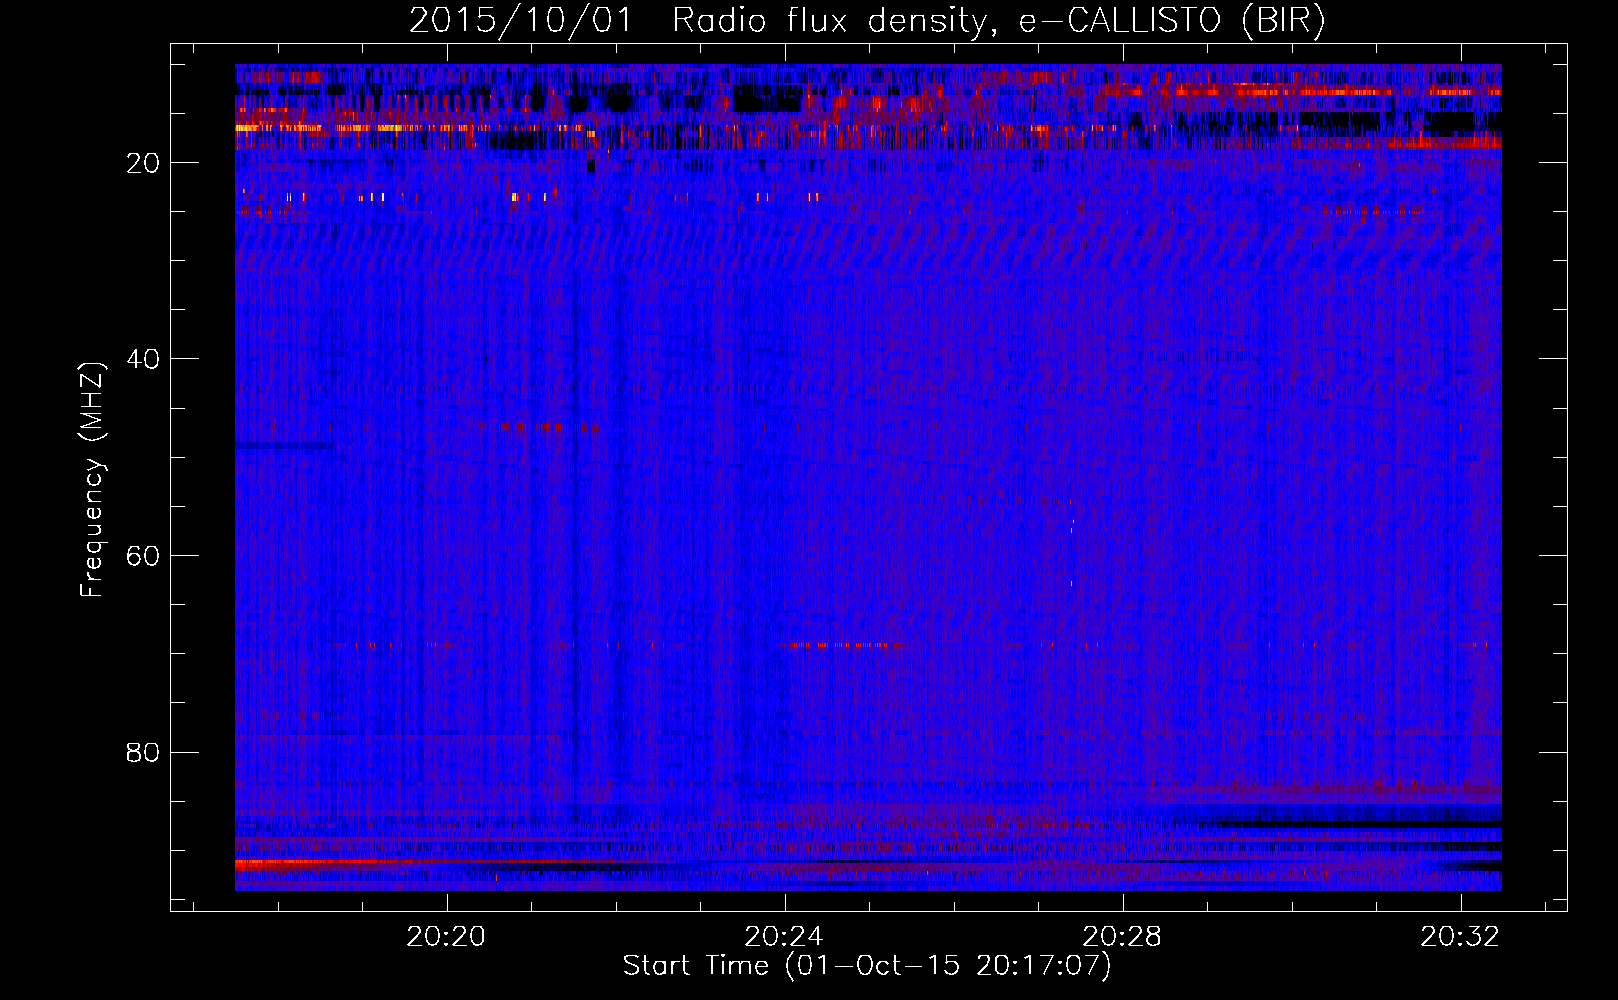
Task: Click the '60' frequency tick label
Action: pos(143,556)
